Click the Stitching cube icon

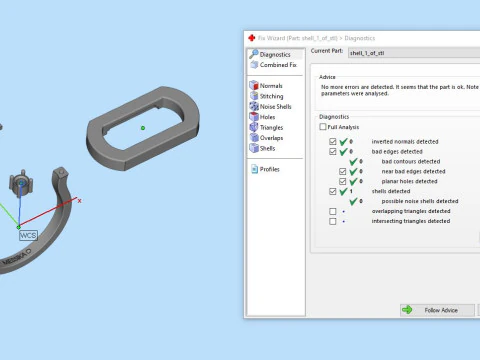point(254,96)
